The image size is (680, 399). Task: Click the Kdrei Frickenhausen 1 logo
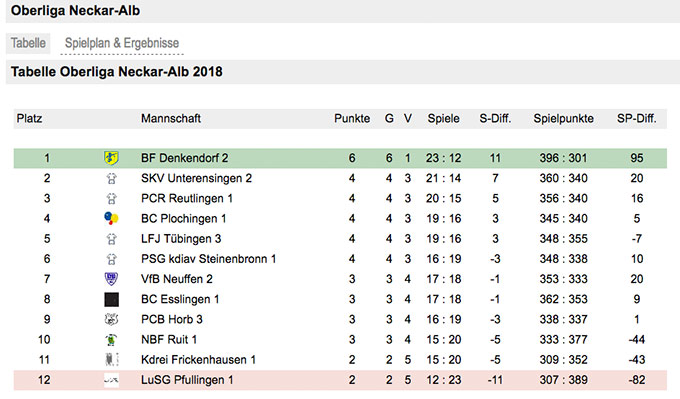coord(111,360)
